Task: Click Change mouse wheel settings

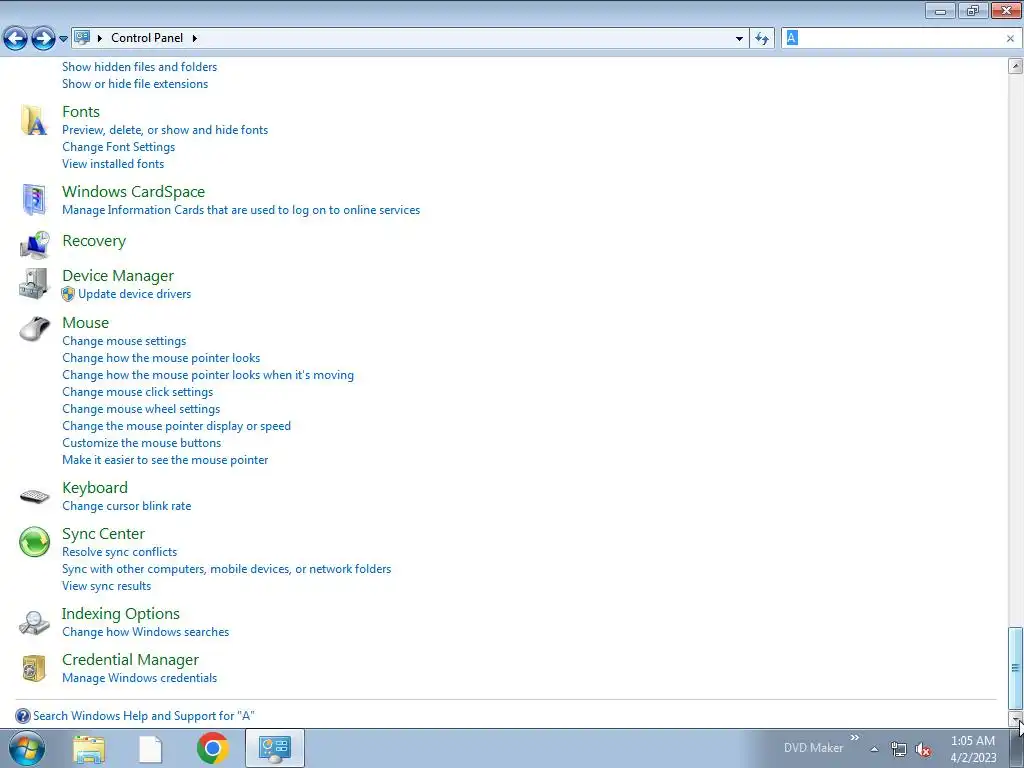Action: 141,409
